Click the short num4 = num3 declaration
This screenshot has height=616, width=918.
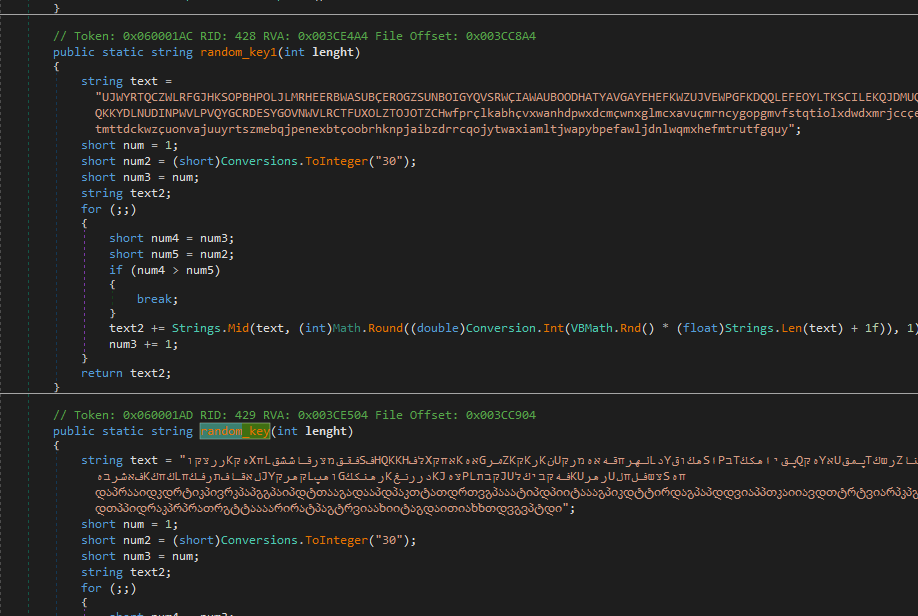point(171,238)
